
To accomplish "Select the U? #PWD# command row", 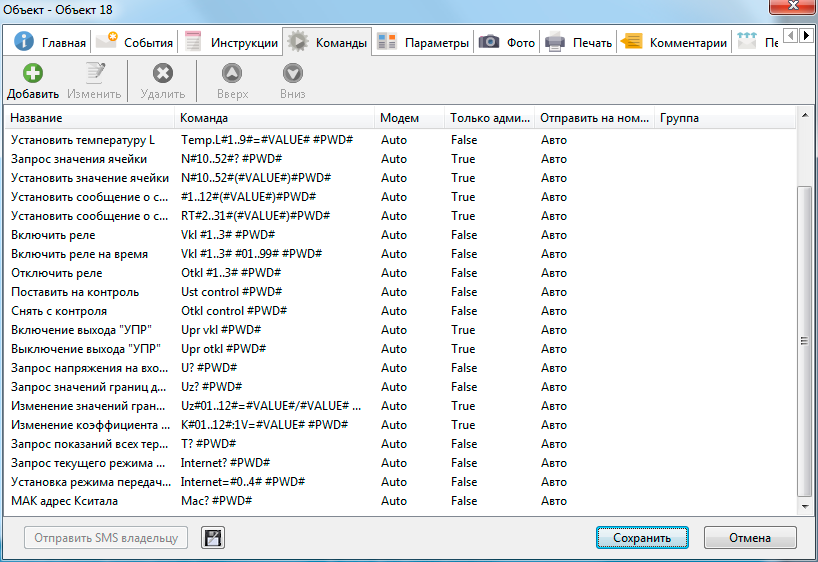I will (400, 368).
